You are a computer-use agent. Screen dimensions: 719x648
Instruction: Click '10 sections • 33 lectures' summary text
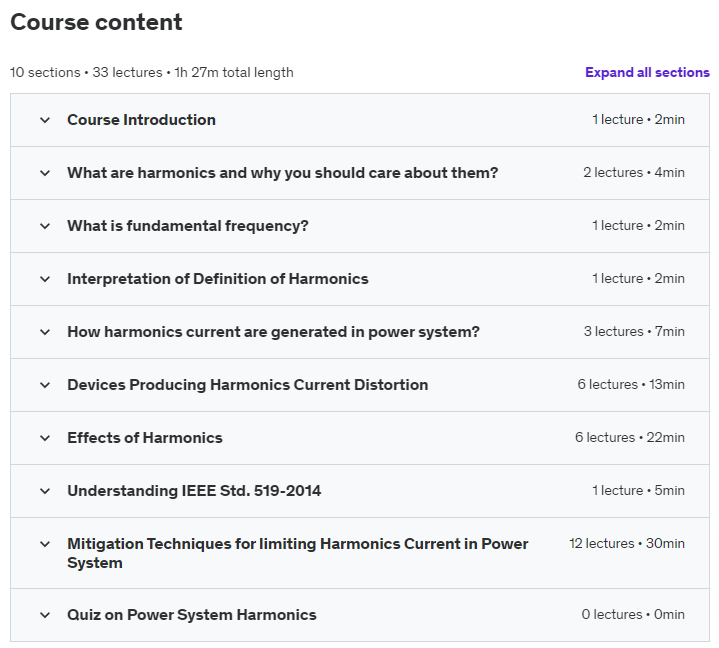tap(152, 72)
